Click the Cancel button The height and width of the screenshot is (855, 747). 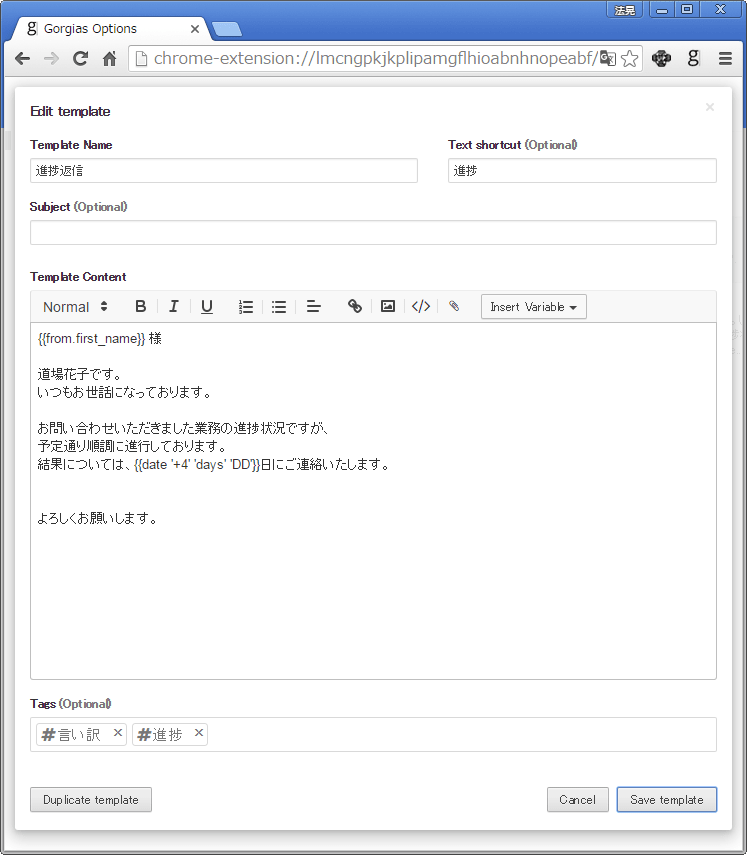577,800
